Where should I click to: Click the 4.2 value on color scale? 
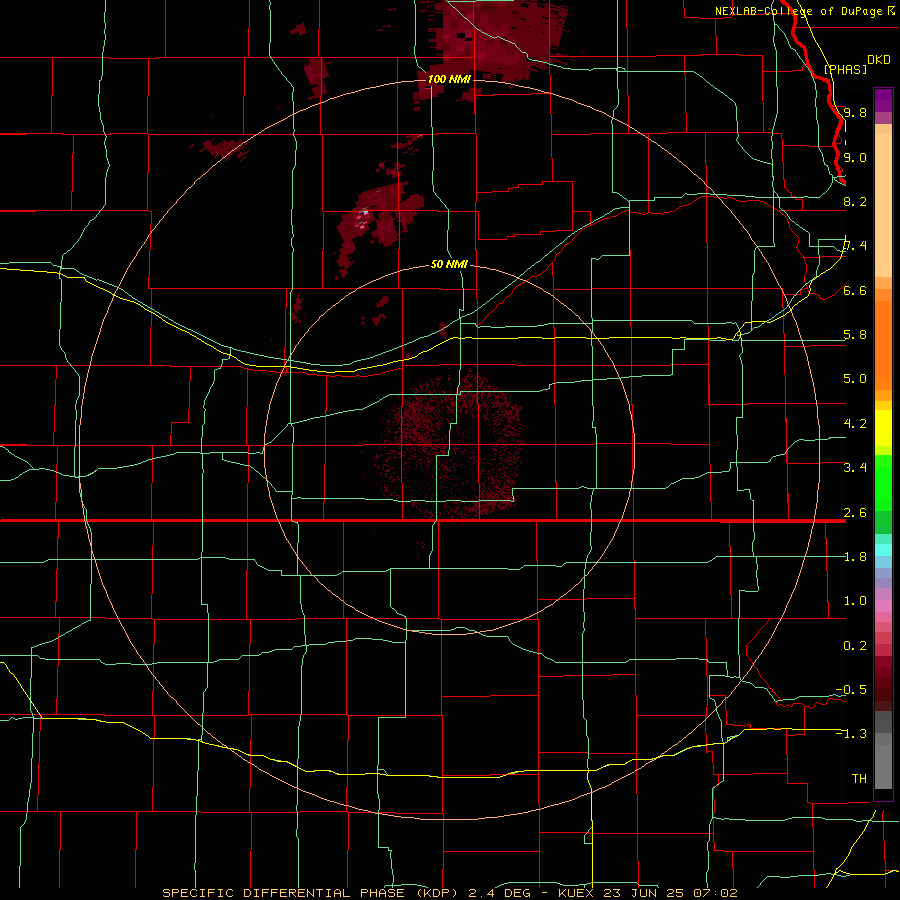point(855,423)
